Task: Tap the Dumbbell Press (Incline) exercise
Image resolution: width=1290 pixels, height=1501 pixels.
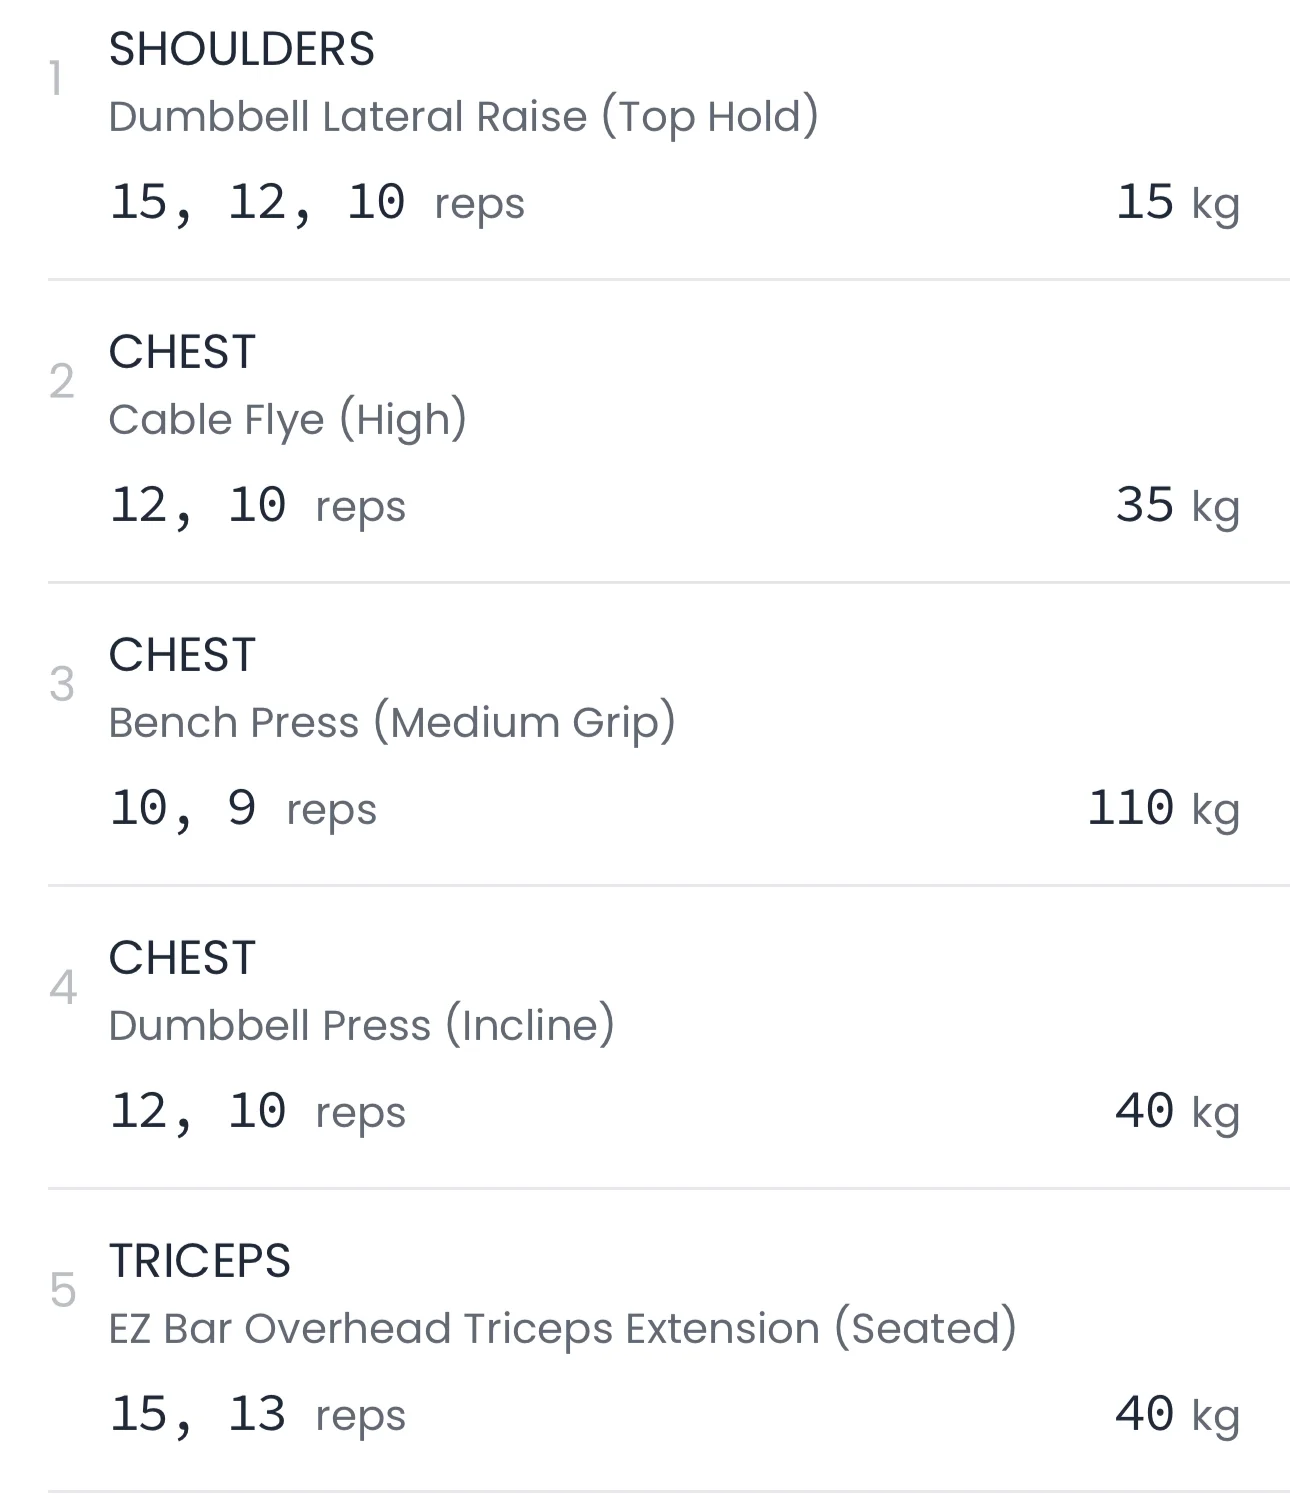Action: tap(361, 1026)
